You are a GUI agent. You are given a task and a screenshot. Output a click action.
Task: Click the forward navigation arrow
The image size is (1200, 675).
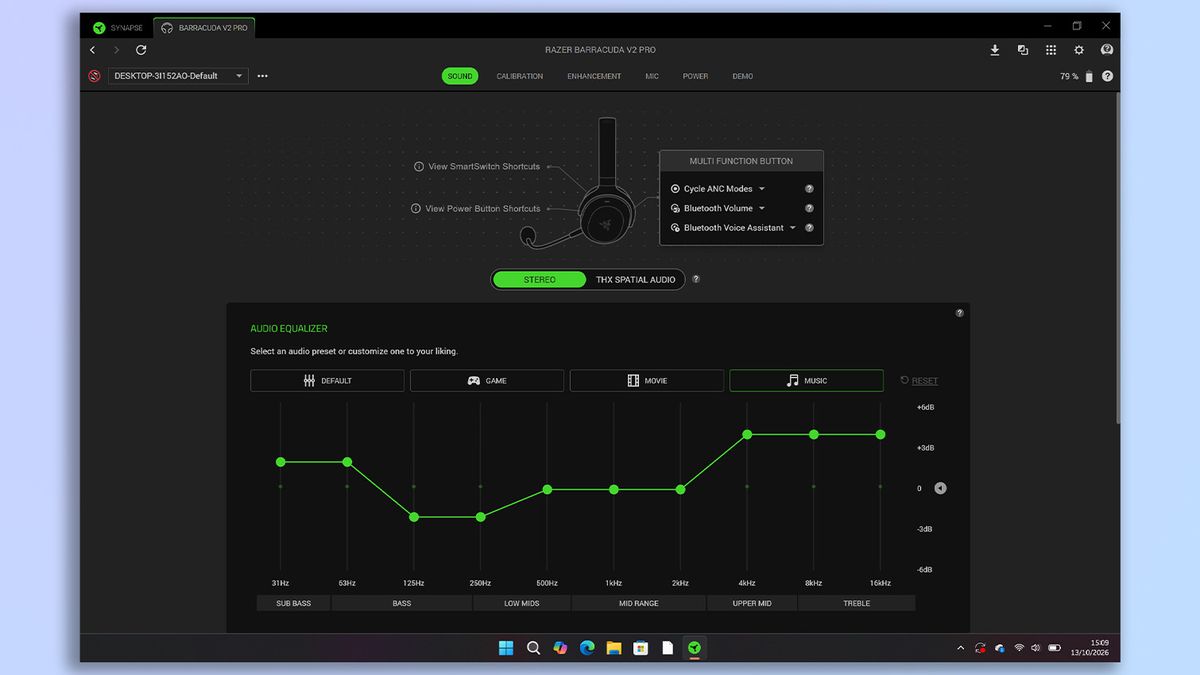pyautogui.click(x=116, y=50)
